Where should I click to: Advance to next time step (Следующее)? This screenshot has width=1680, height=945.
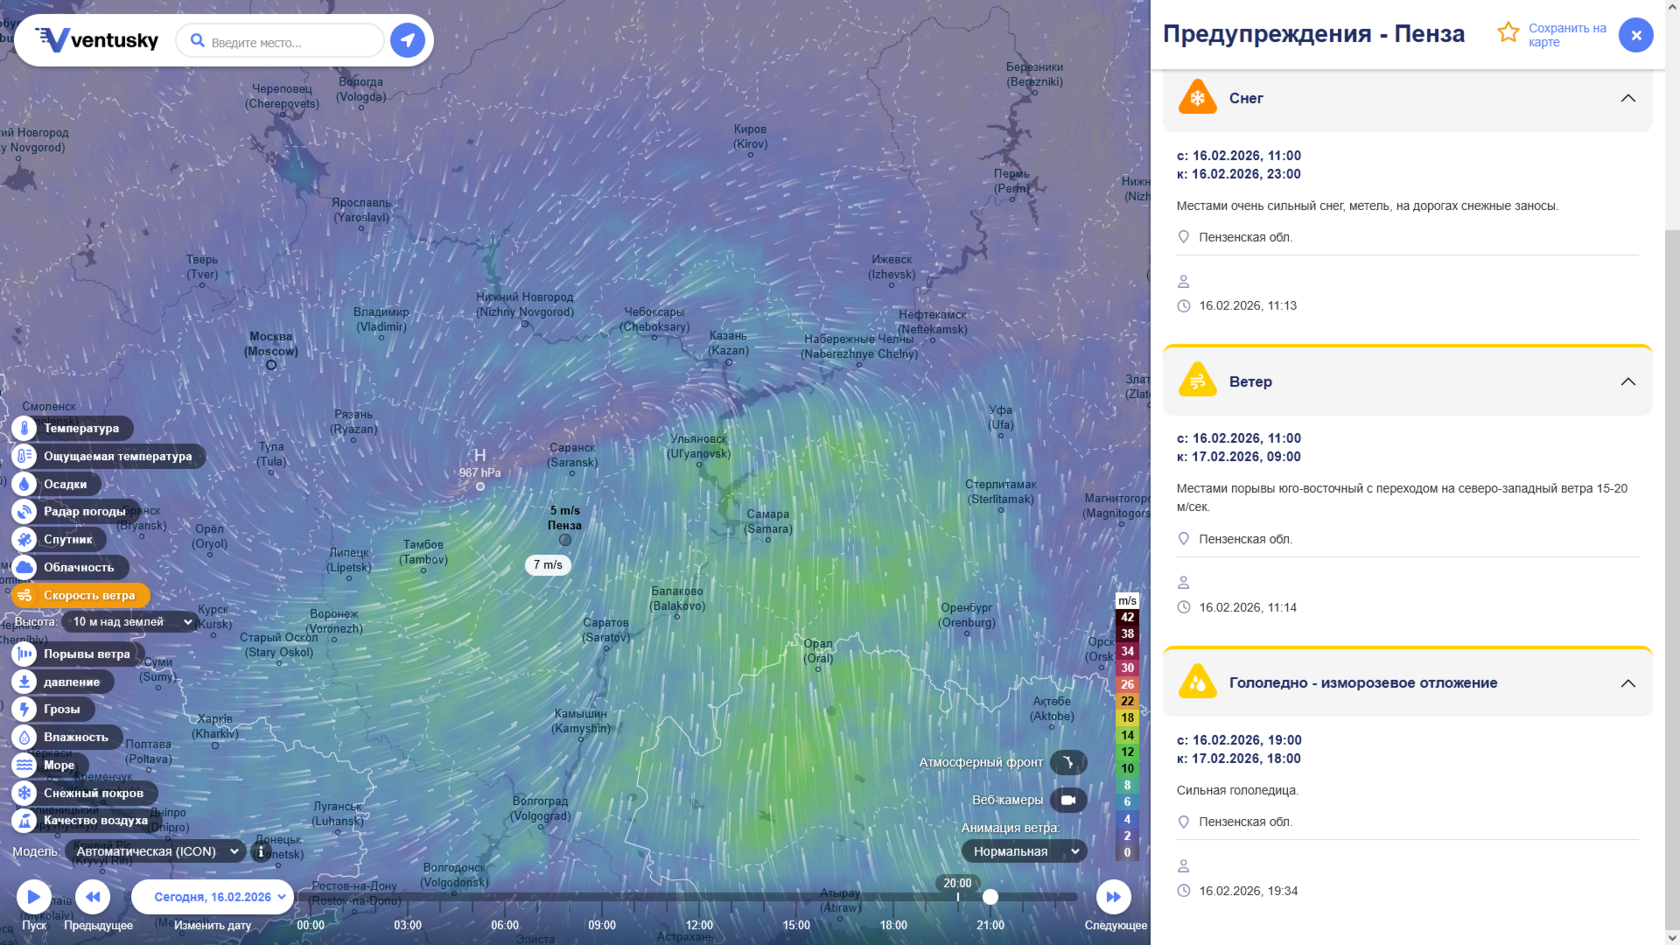(x=1113, y=897)
